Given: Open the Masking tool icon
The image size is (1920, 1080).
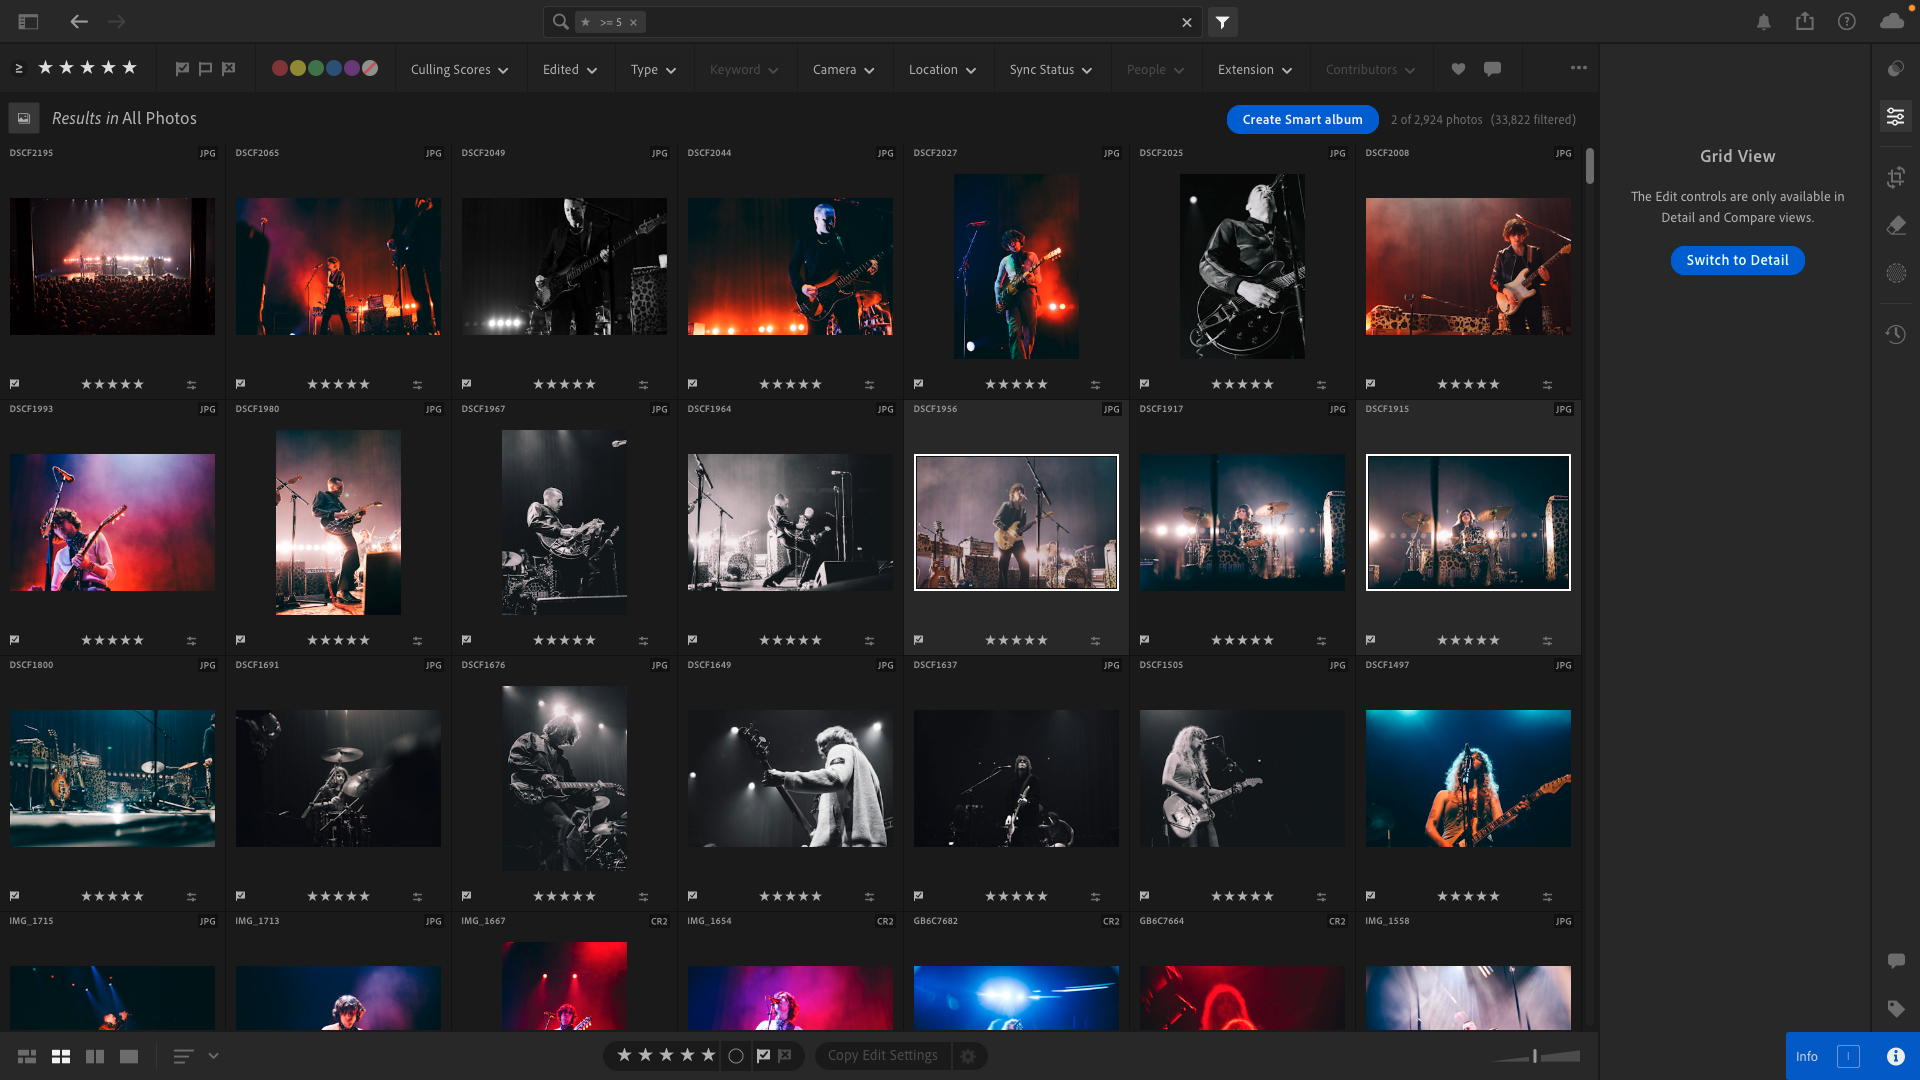Looking at the screenshot, I should 1895,273.
